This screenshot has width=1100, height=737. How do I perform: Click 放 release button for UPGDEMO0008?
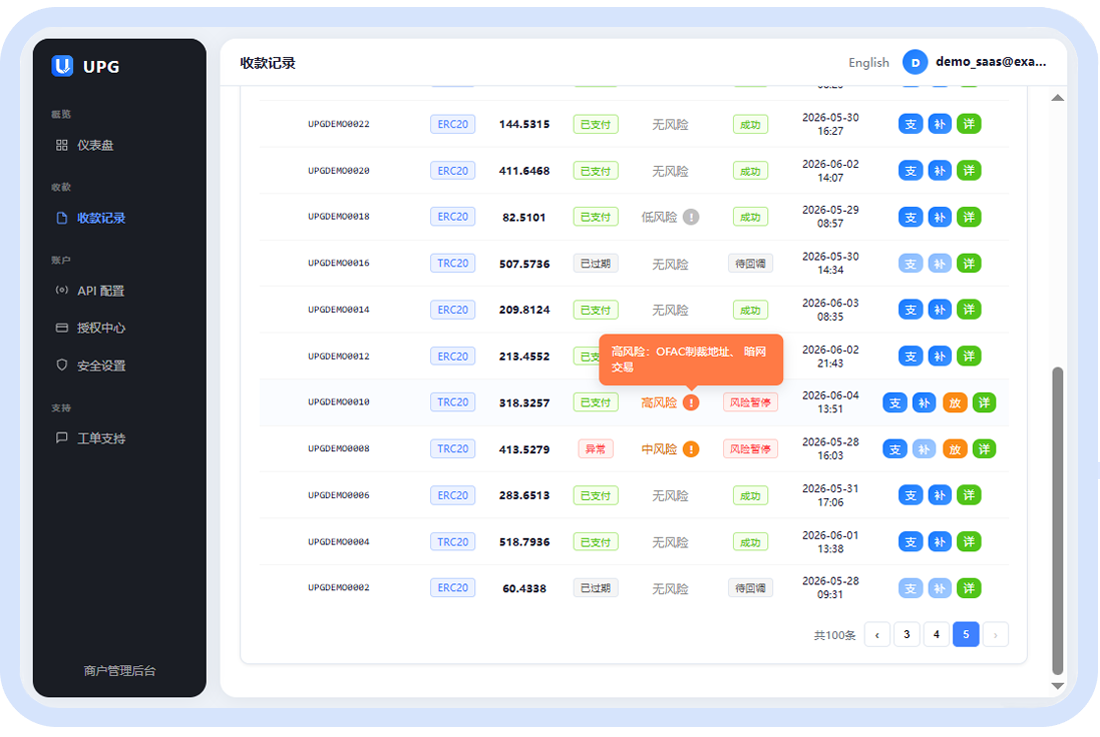955,449
